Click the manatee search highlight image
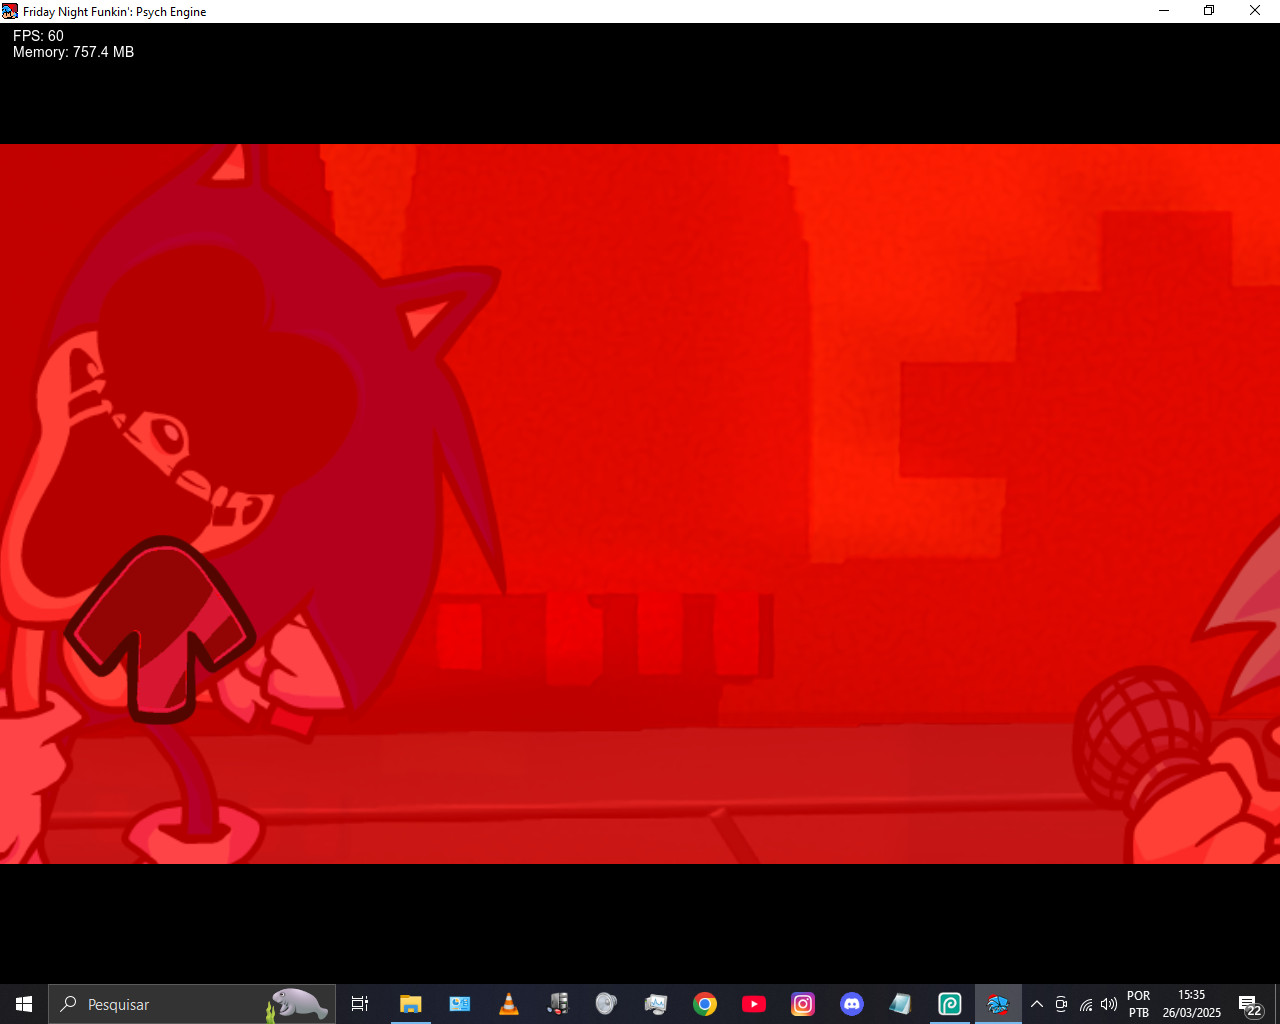Image resolution: width=1280 pixels, height=1024 pixels. pos(298,1004)
